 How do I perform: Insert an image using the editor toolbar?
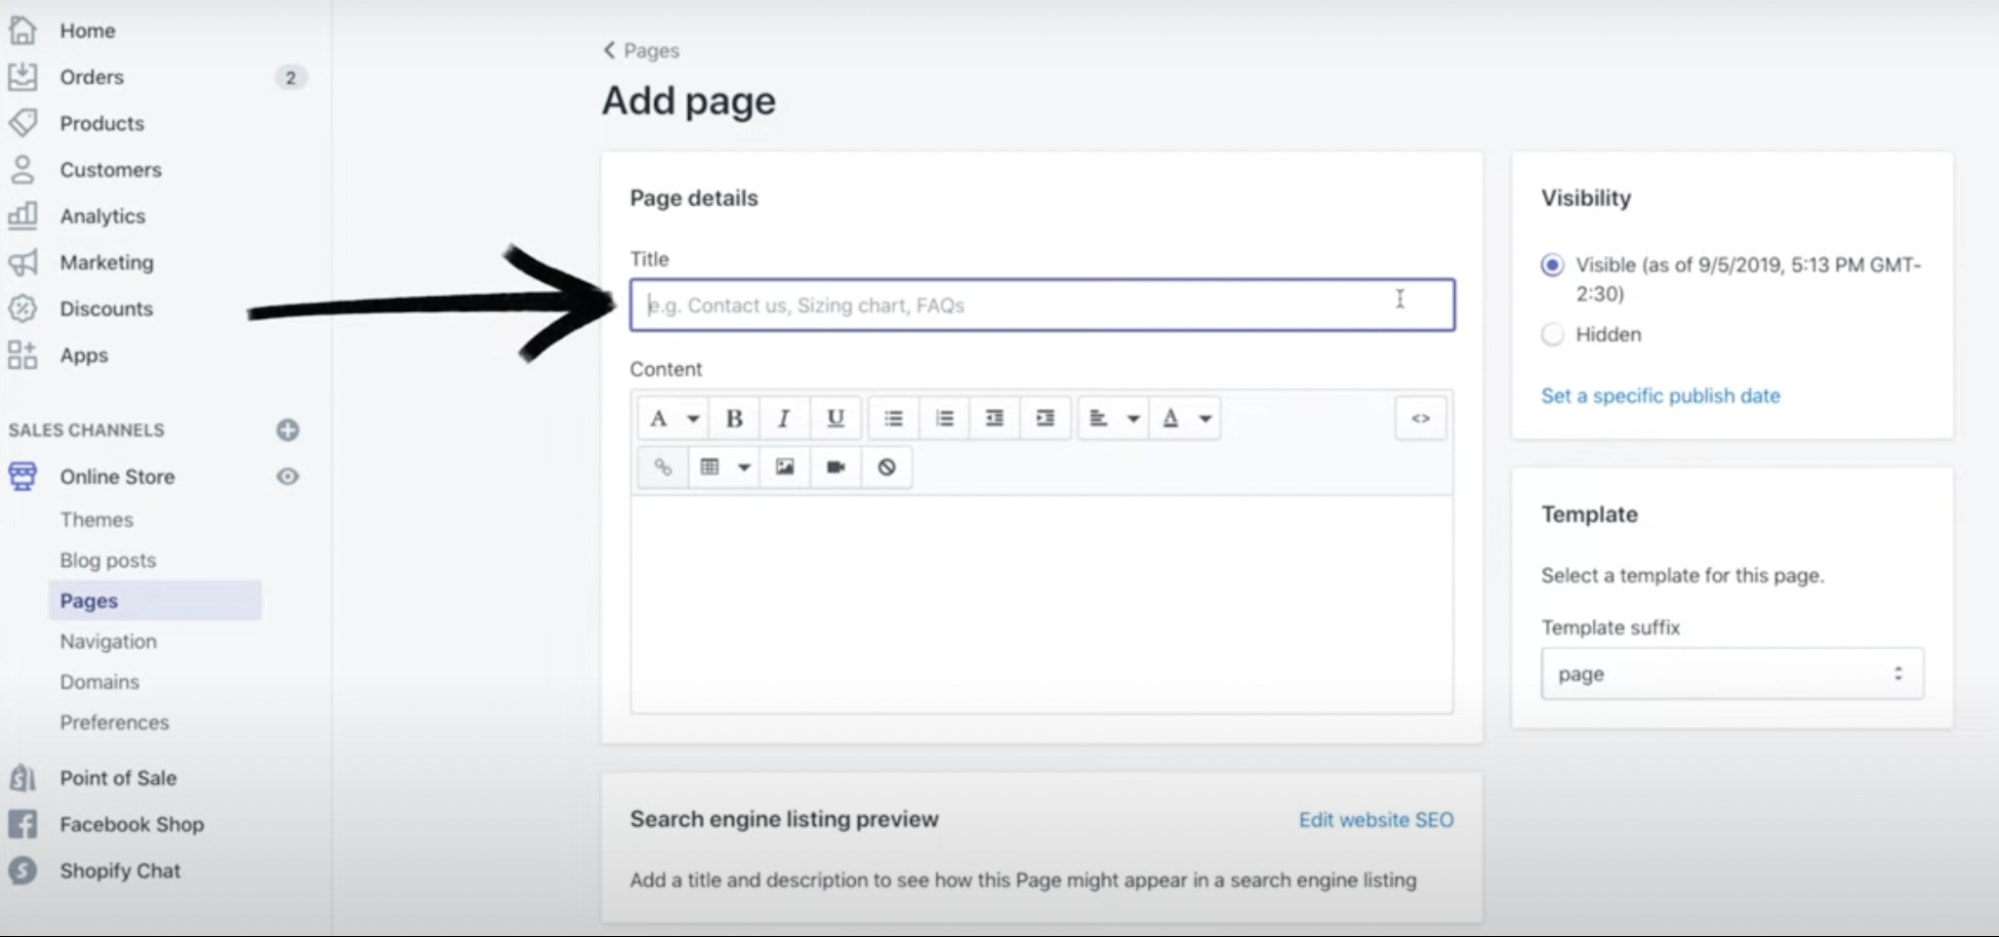point(784,466)
